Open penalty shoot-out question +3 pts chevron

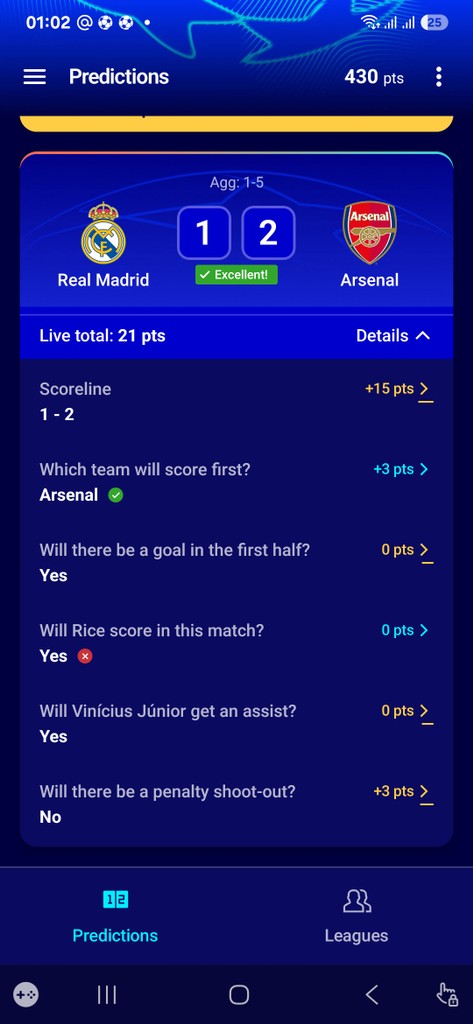point(425,792)
